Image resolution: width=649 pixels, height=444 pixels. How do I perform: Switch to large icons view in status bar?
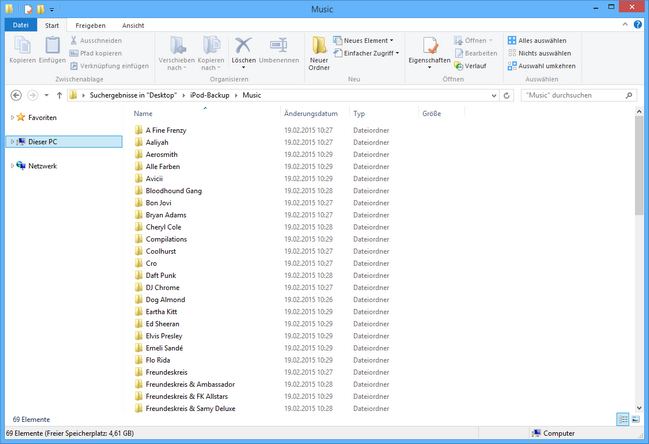(636, 418)
